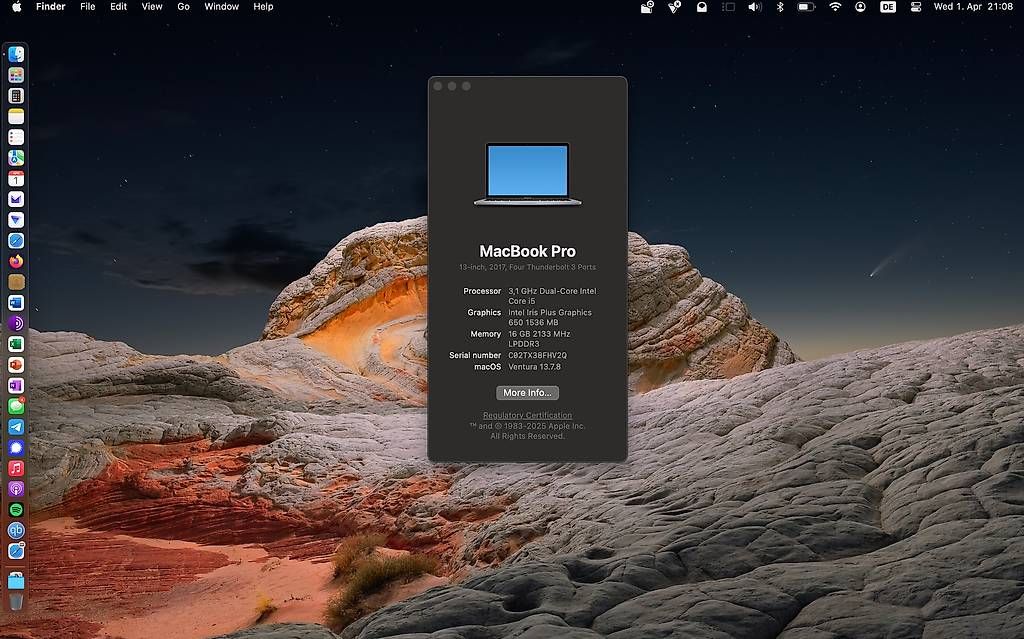This screenshot has height=639, width=1024.
Task: Click the MacBook Pro laptop image
Action: click(528, 174)
